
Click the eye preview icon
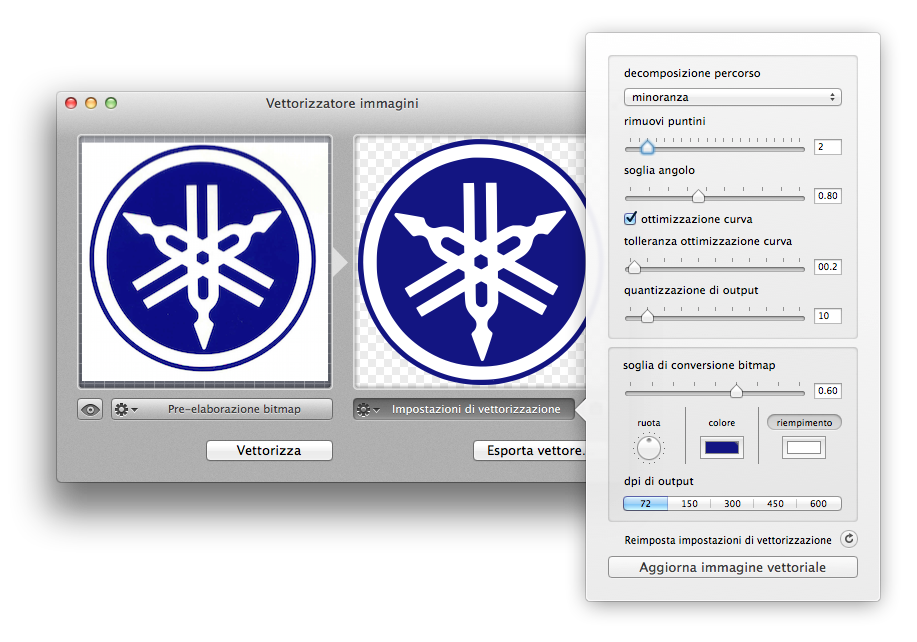(90, 409)
